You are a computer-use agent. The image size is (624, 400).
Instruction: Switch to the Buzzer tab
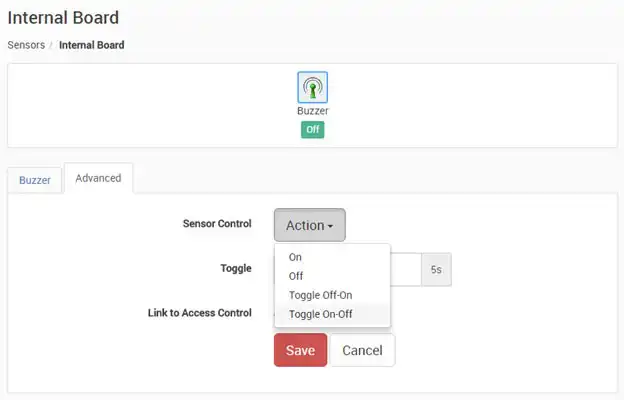tap(35, 180)
